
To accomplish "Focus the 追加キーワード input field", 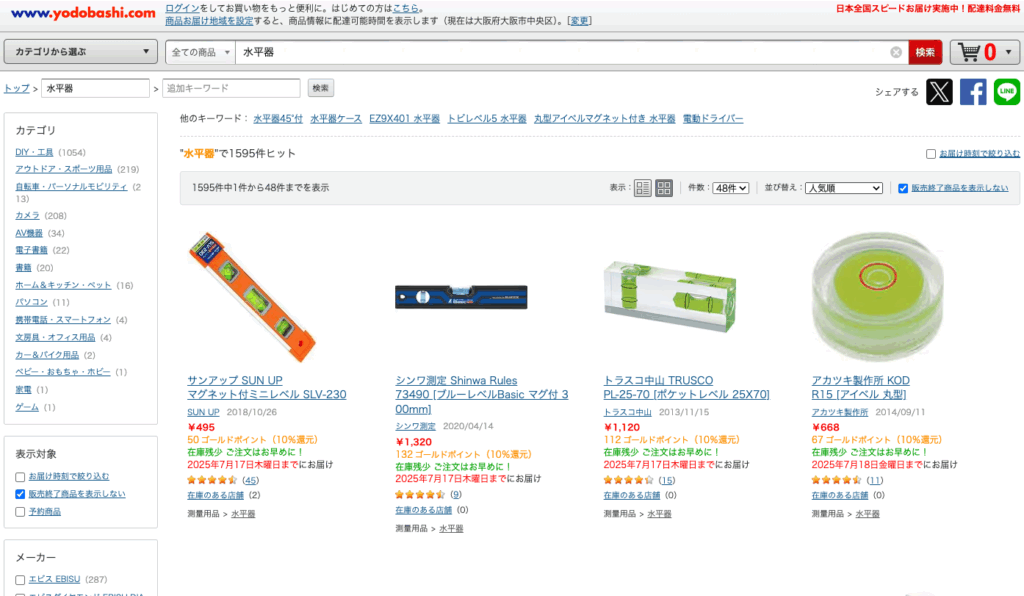I will (x=231, y=88).
